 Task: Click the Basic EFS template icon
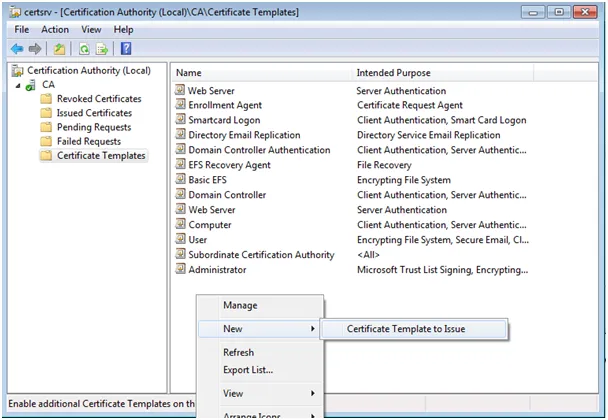click(x=180, y=179)
